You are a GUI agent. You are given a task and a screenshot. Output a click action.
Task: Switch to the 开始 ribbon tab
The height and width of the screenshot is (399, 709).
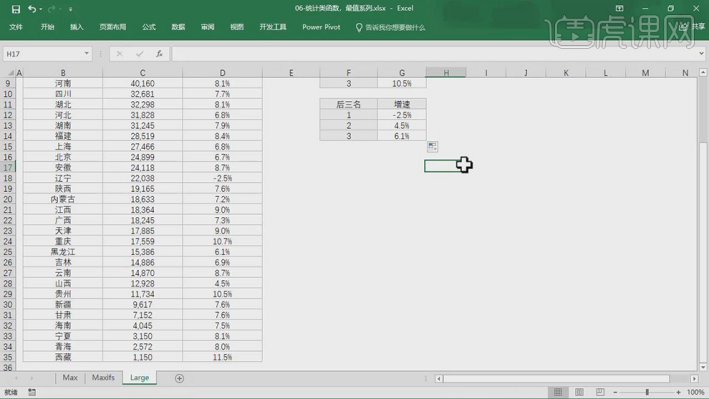(47, 27)
